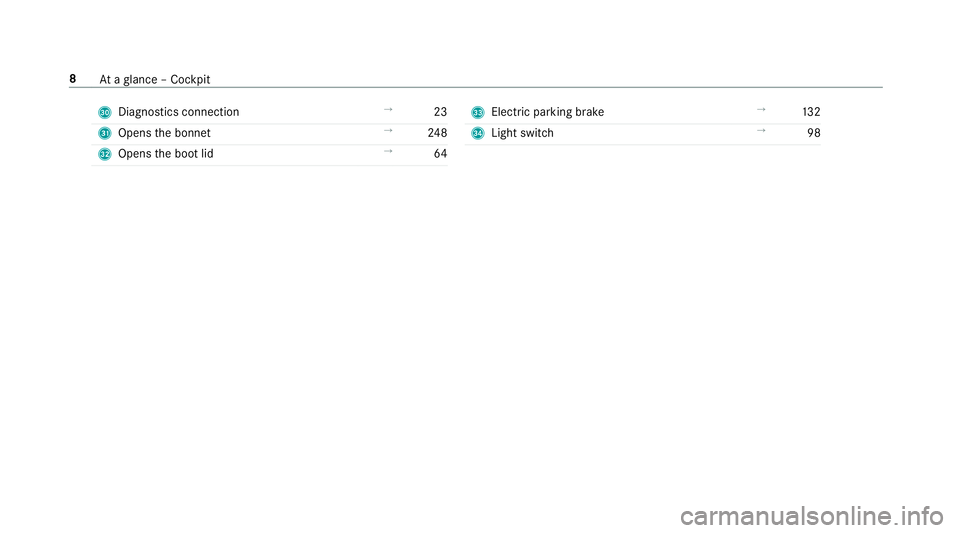
Task: Click the Electric parking brake label
Action: tap(547, 112)
